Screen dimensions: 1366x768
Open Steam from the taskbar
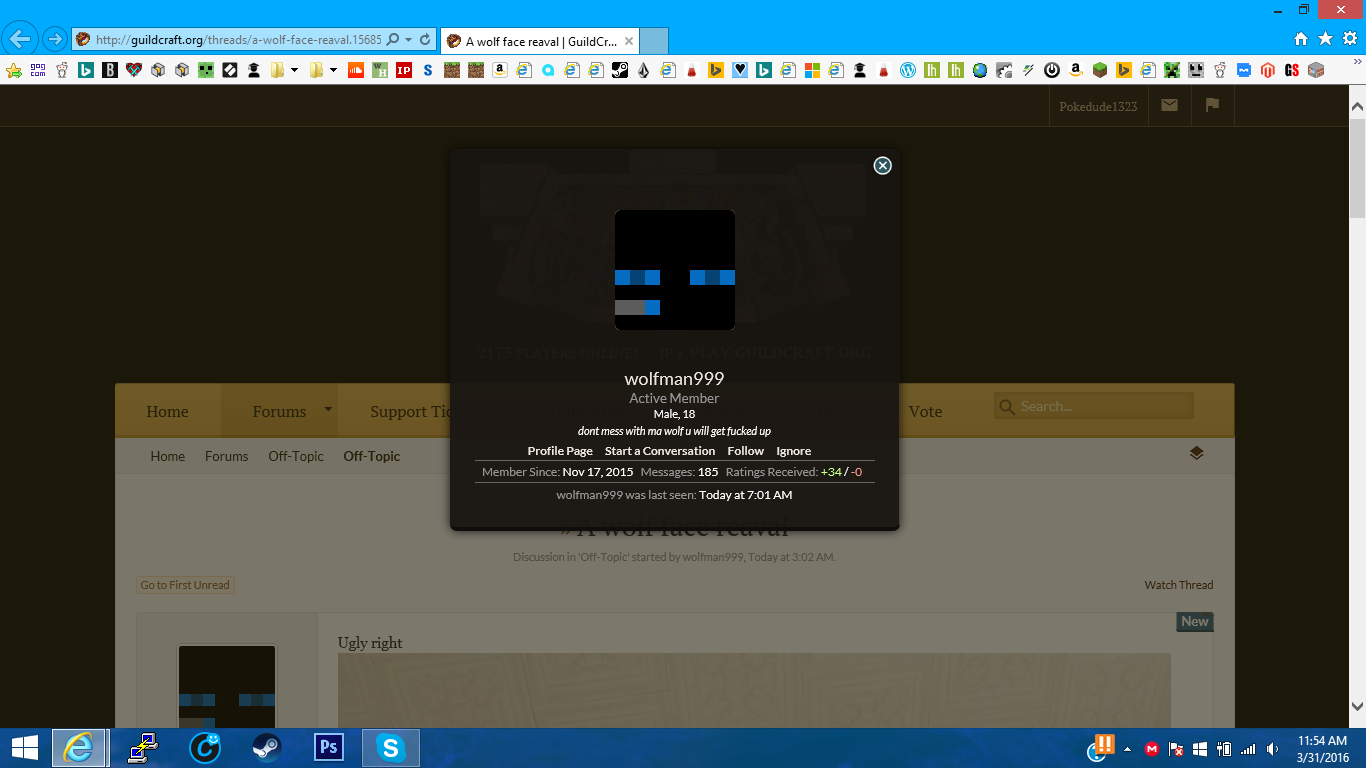(266, 748)
